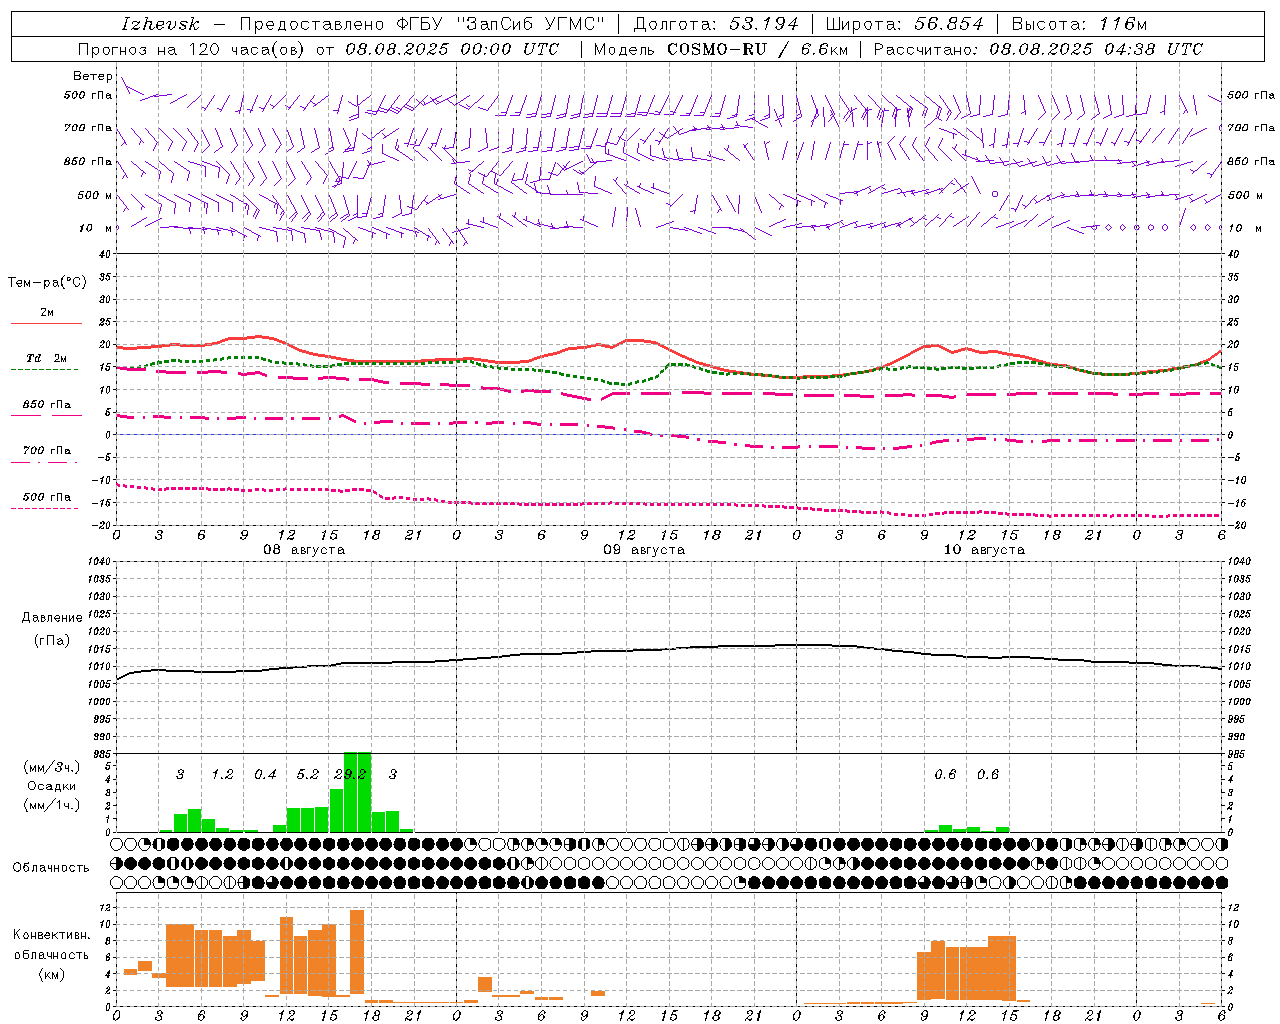The height and width of the screenshot is (1024, 1280).
Task: Click the red 2м legend line
Action: click(x=47, y=324)
